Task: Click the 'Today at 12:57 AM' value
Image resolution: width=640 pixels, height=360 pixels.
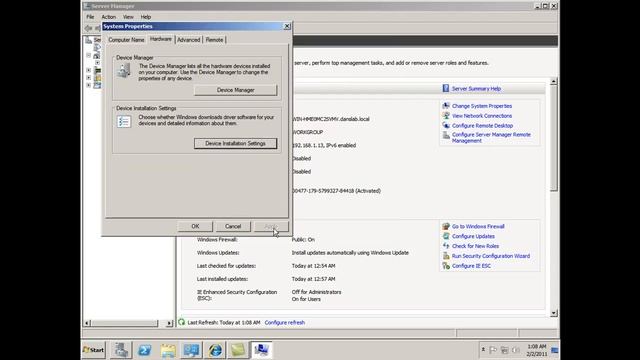Action: click(313, 279)
